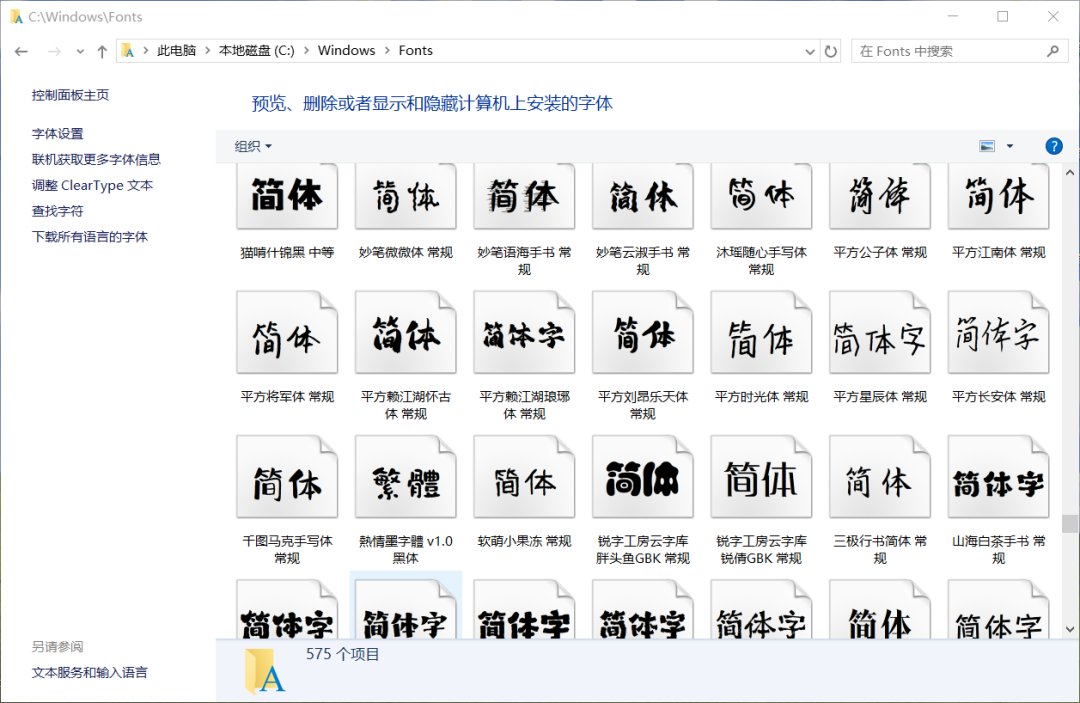Click the Windows breadcrumb segment
This screenshot has height=703, width=1080.
pyautogui.click(x=346, y=50)
